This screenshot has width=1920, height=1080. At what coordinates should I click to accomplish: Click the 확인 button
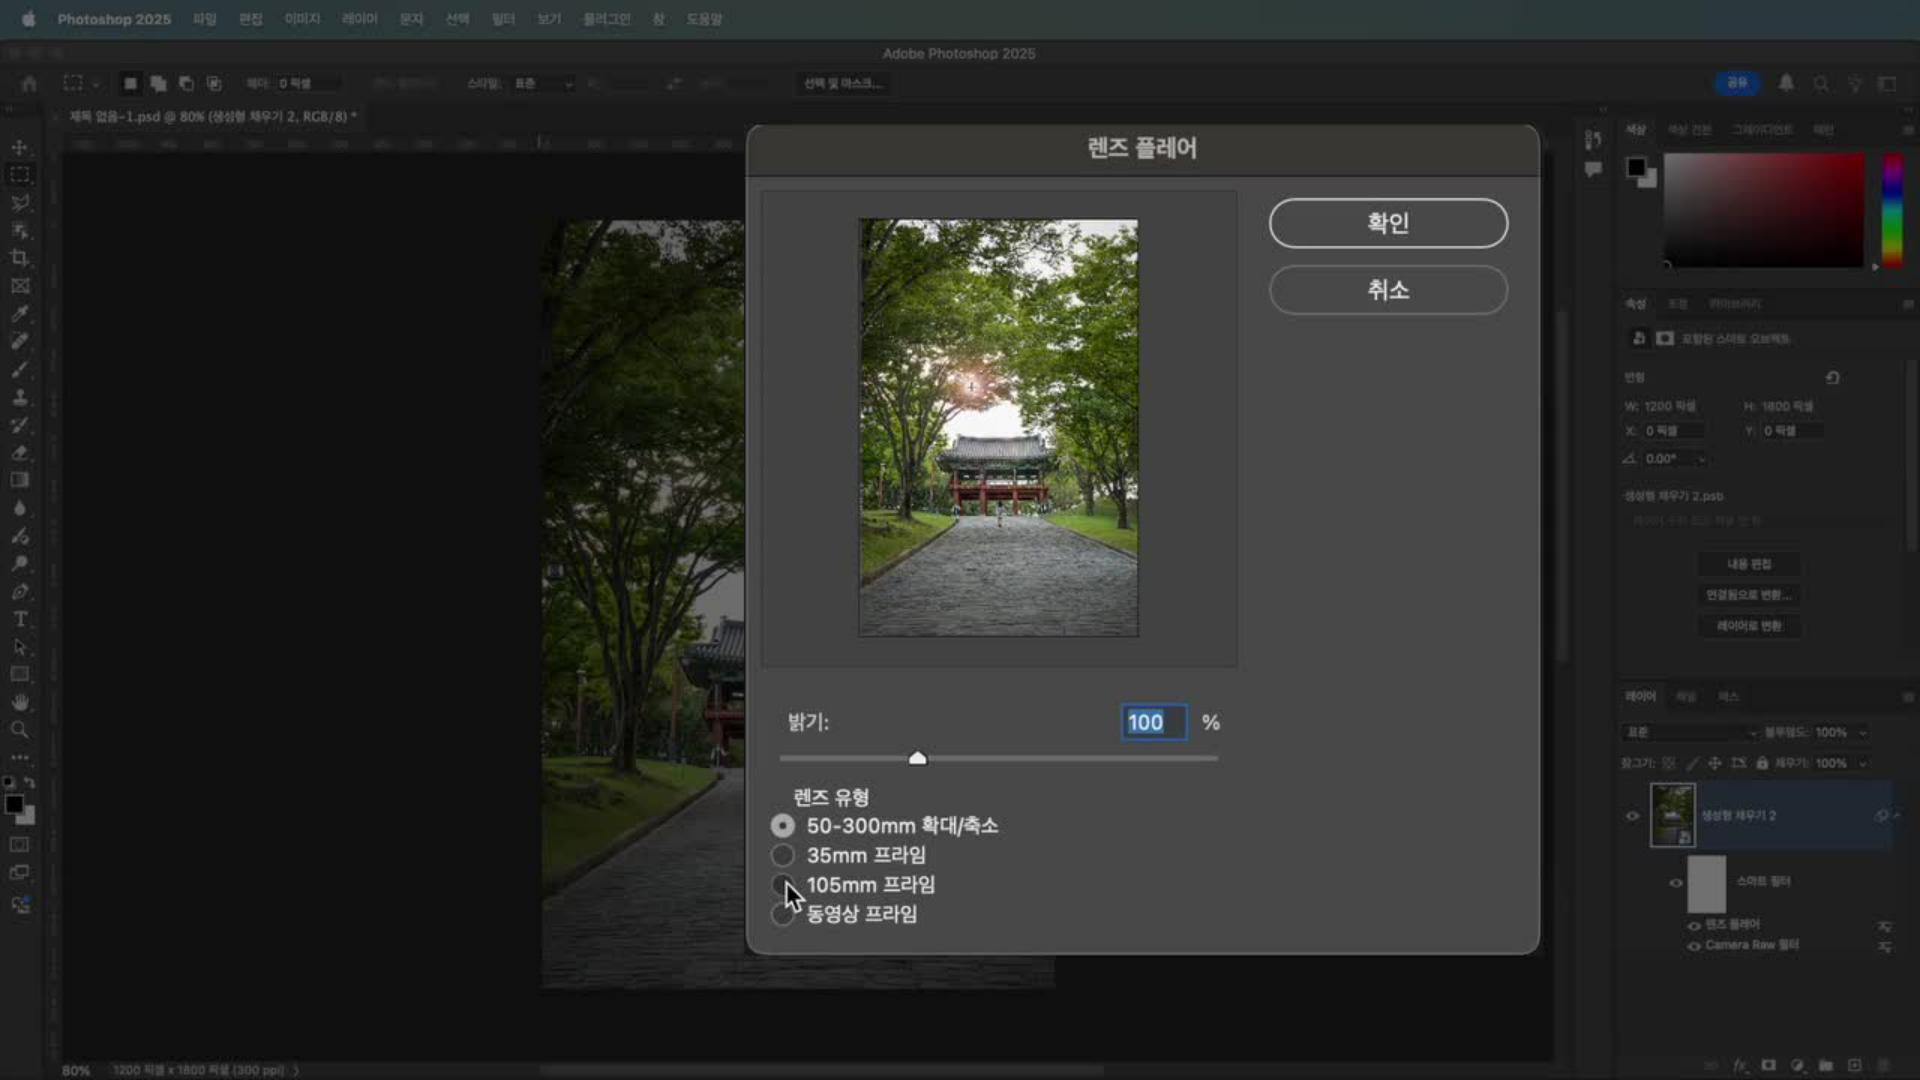click(1388, 223)
